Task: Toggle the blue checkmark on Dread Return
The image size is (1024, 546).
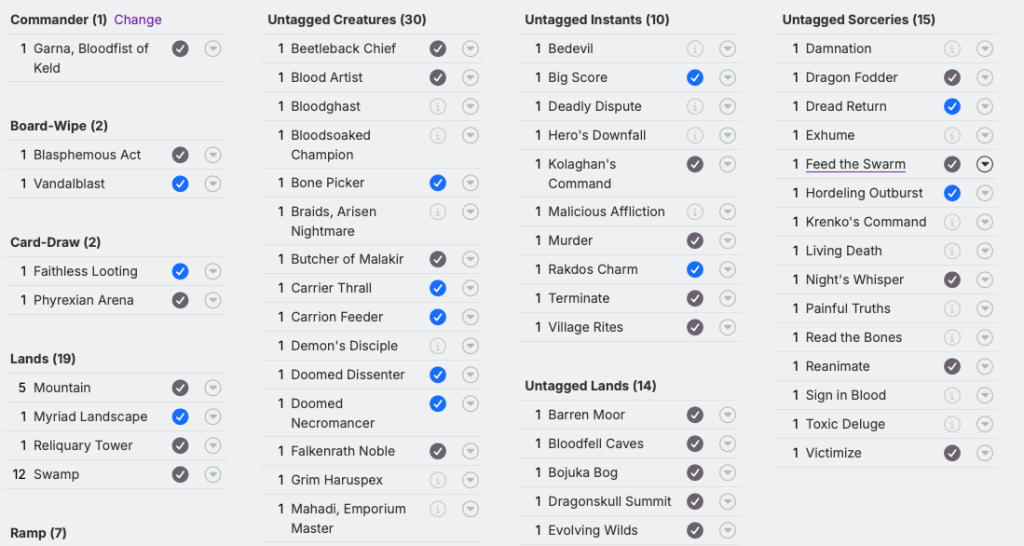Action: pyautogui.click(x=952, y=107)
